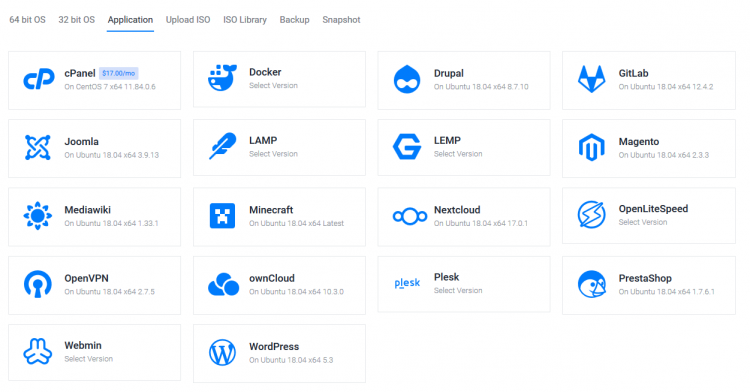Click the LAMP title text
The height and width of the screenshot is (392, 750).
(263, 141)
